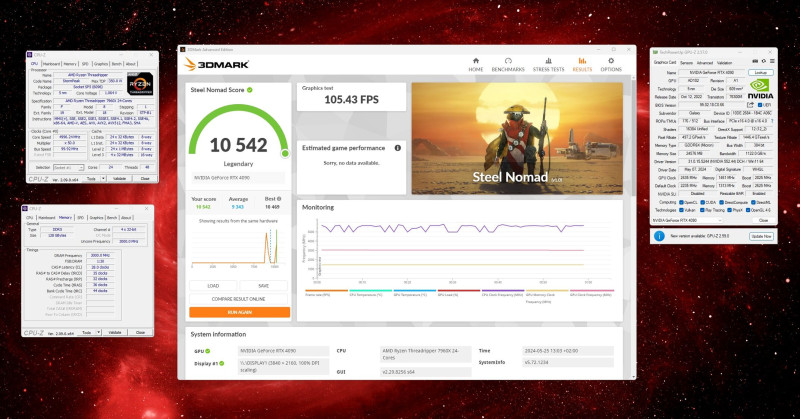Image resolution: width=800 pixels, height=419 pixels.
Task: Switch to Validation tab in GPU-Z
Action: 724,63
